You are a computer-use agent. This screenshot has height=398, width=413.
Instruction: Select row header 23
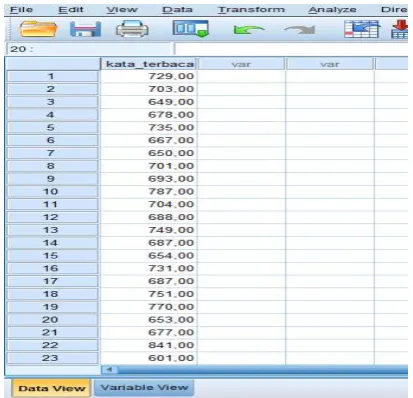52,358
